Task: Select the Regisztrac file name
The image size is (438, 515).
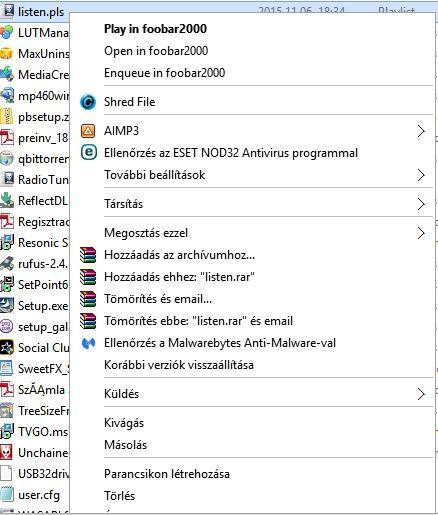Action: (x=43, y=222)
